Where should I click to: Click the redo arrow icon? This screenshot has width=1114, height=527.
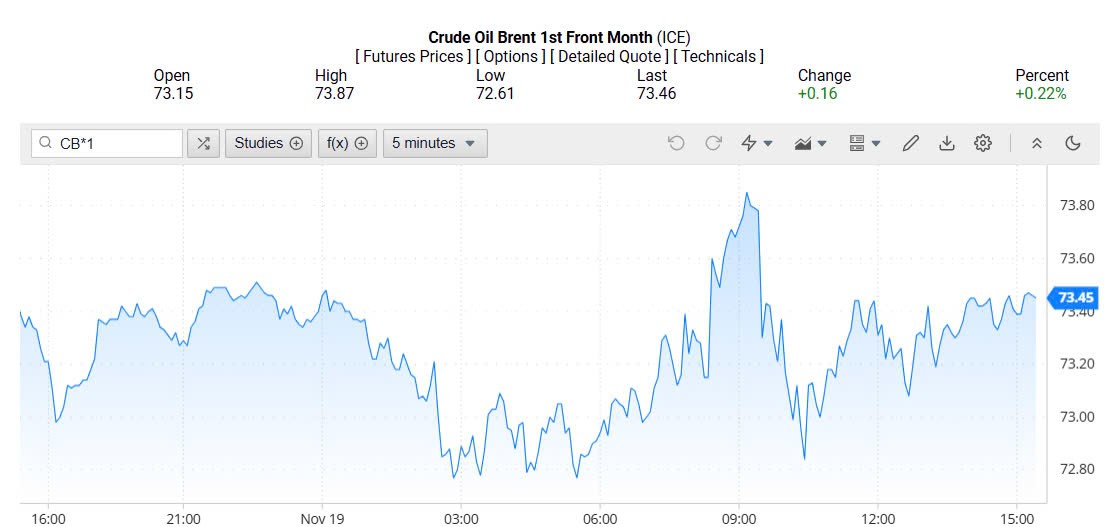click(713, 143)
